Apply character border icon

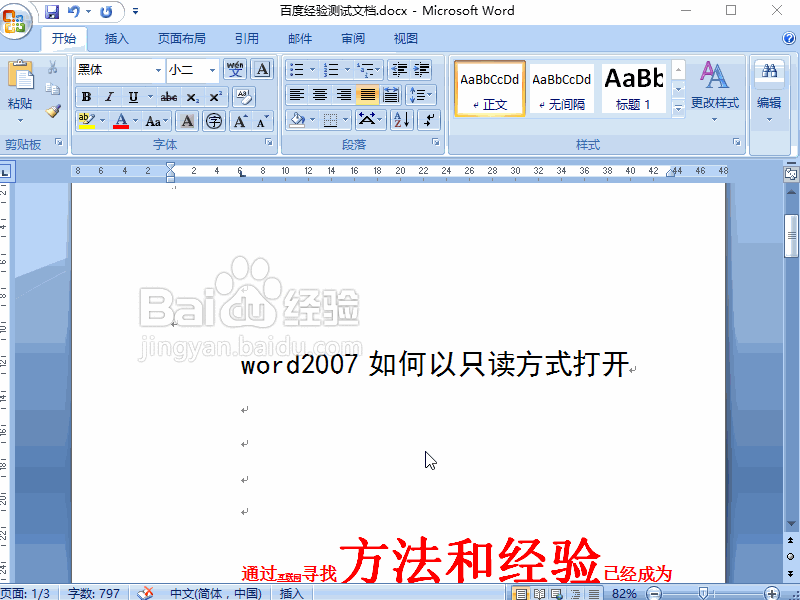tap(262, 69)
